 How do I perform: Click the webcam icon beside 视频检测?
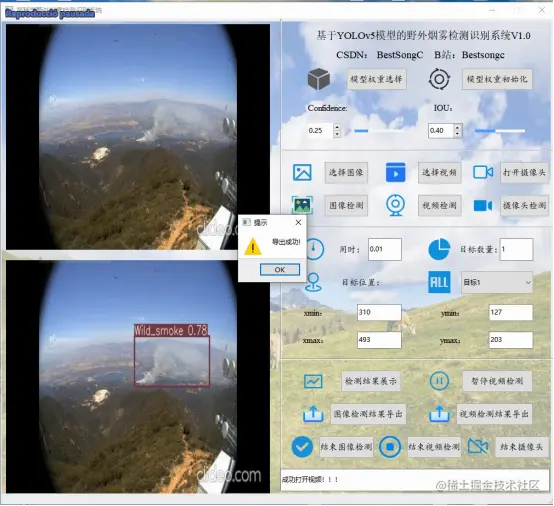click(395, 205)
